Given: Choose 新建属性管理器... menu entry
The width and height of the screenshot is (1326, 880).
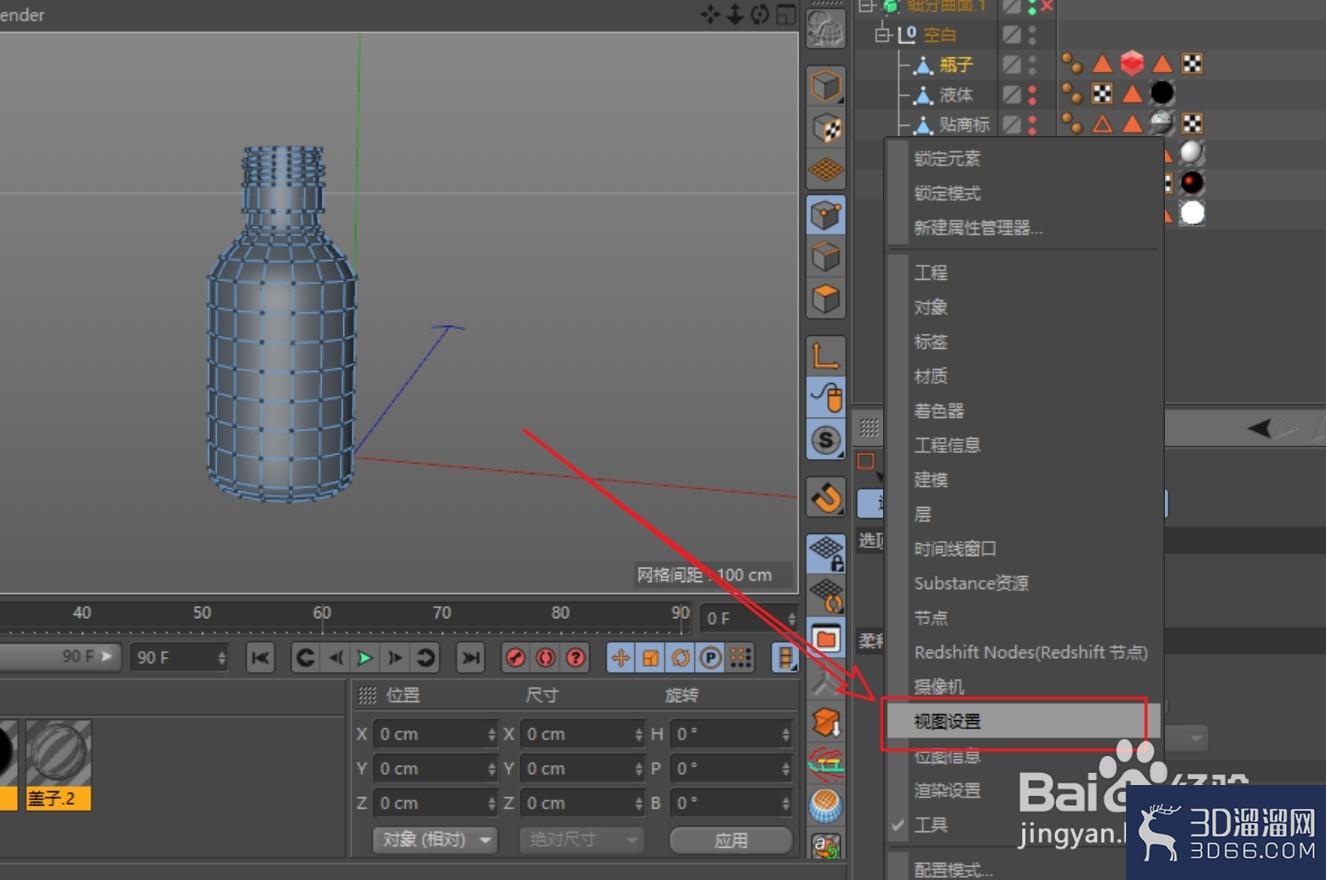Looking at the screenshot, I should pyautogui.click(x=978, y=227).
